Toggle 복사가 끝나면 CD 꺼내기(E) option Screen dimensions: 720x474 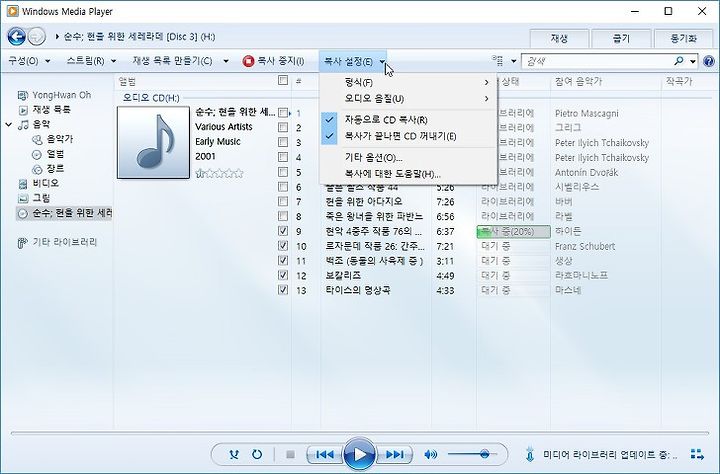[x=409, y=136]
